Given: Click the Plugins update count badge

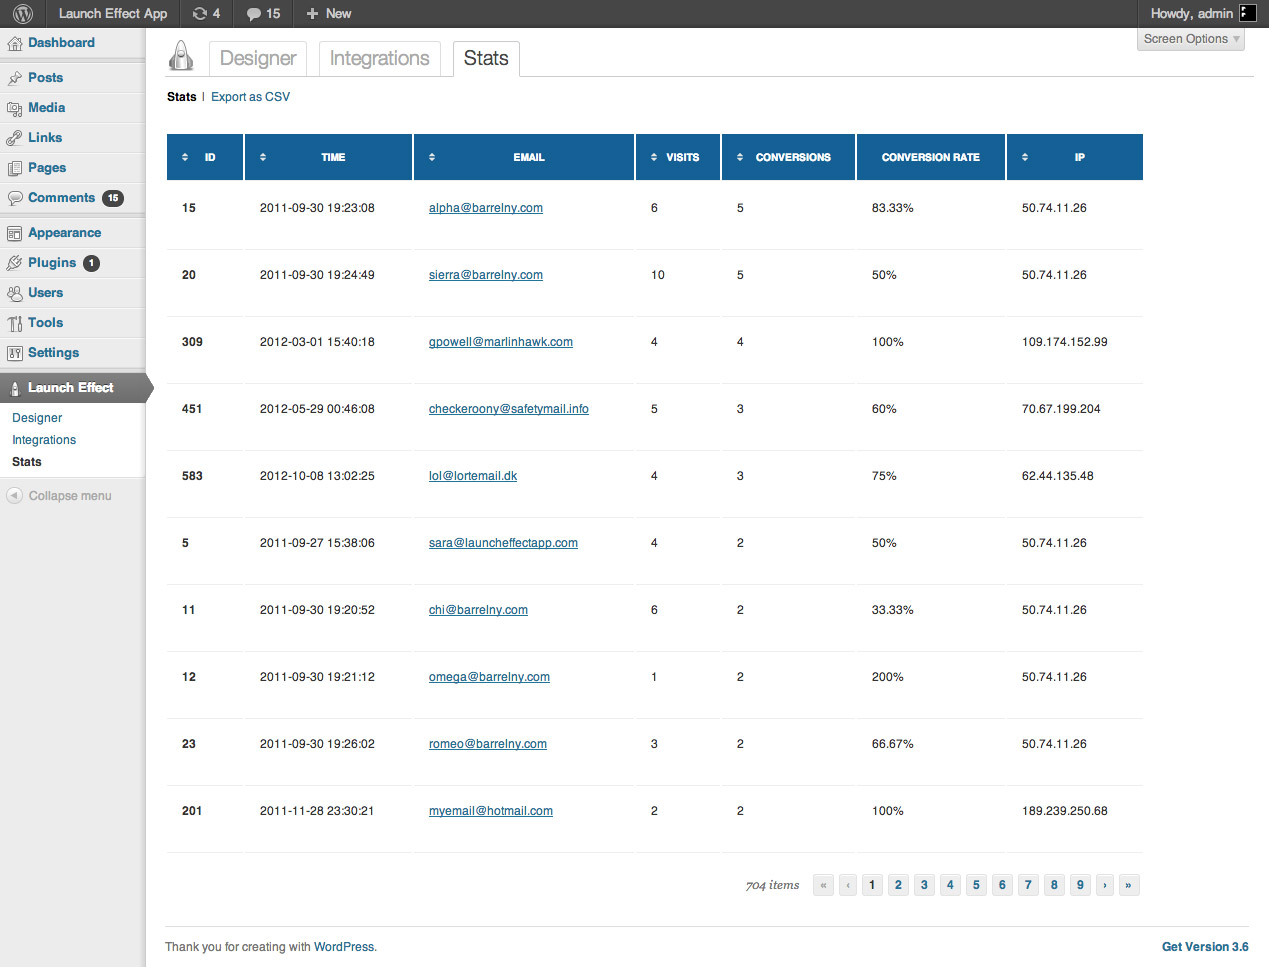Looking at the screenshot, I should tap(91, 263).
